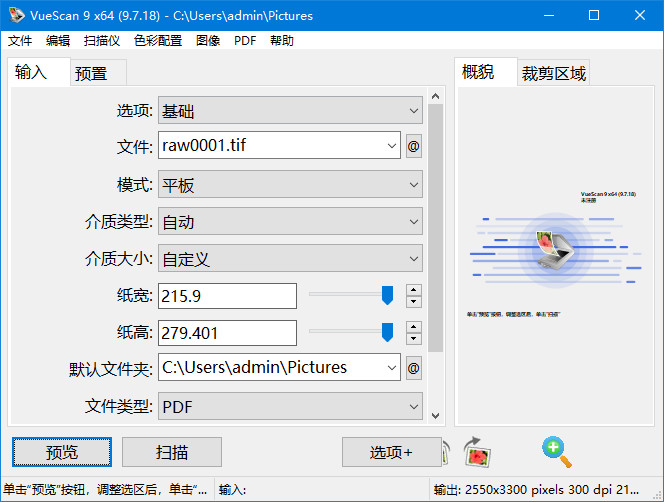Click the zoom in magnifier icon

pos(556,452)
